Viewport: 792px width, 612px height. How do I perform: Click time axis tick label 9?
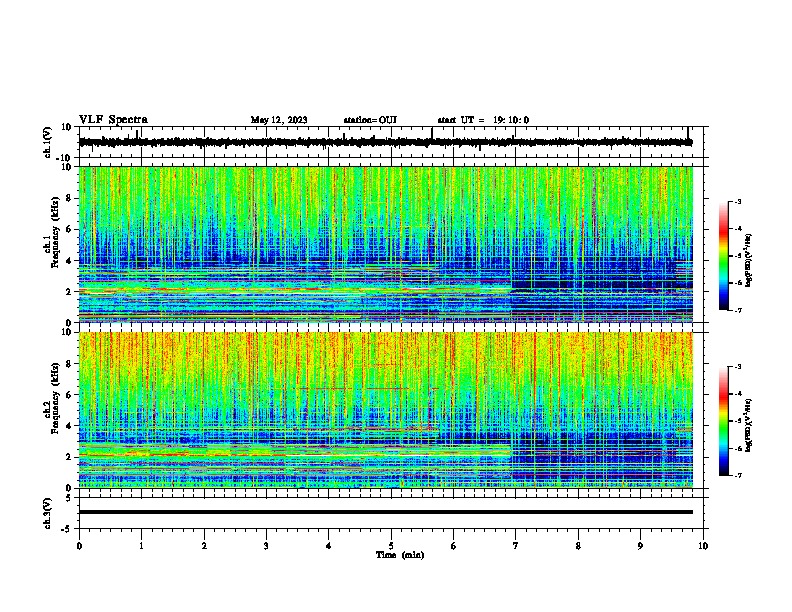click(x=640, y=546)
